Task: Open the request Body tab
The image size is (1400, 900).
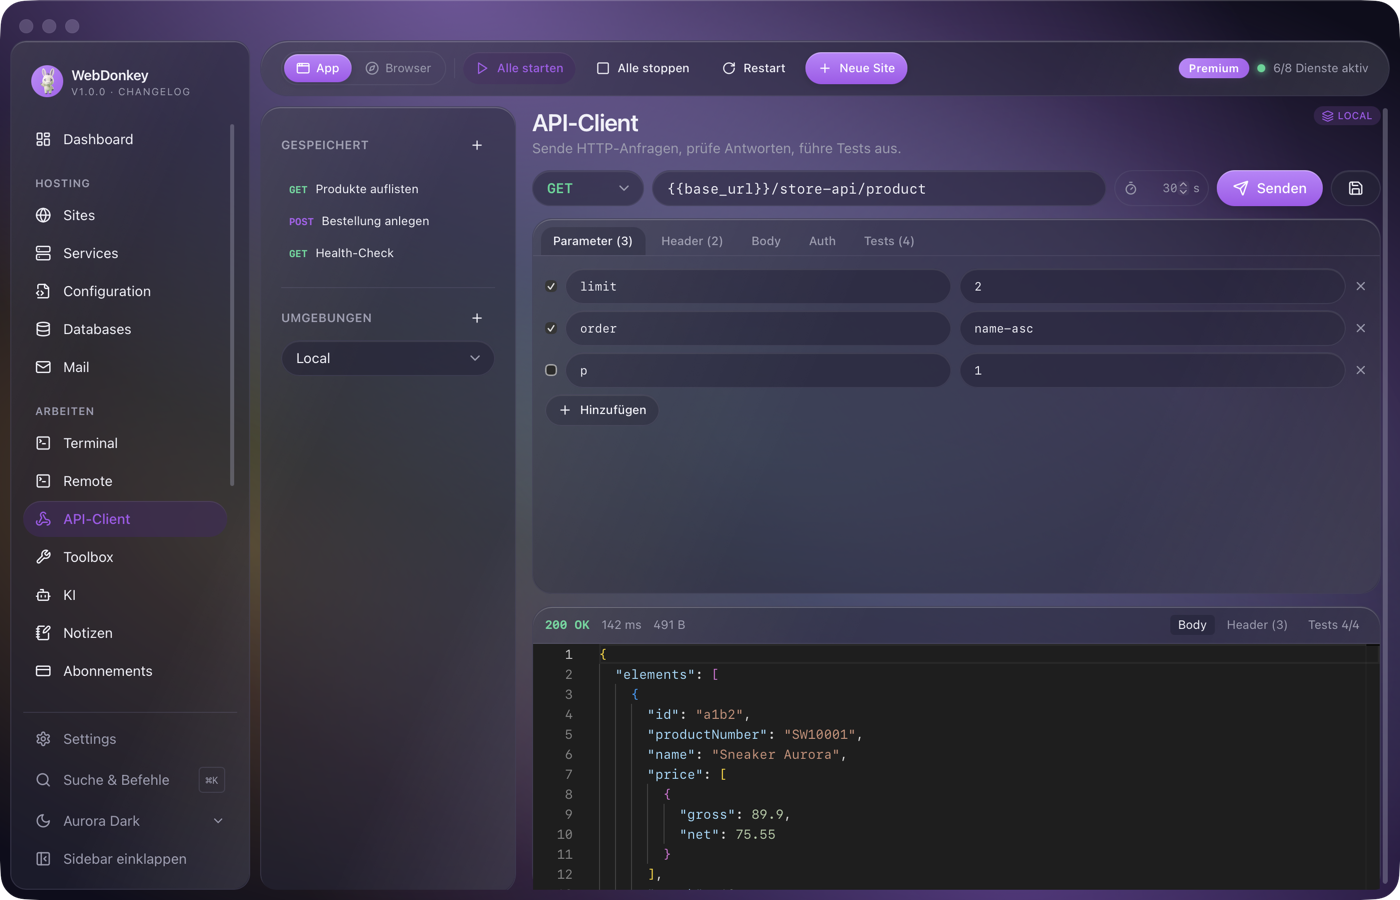Action: (x=766, y=241)
